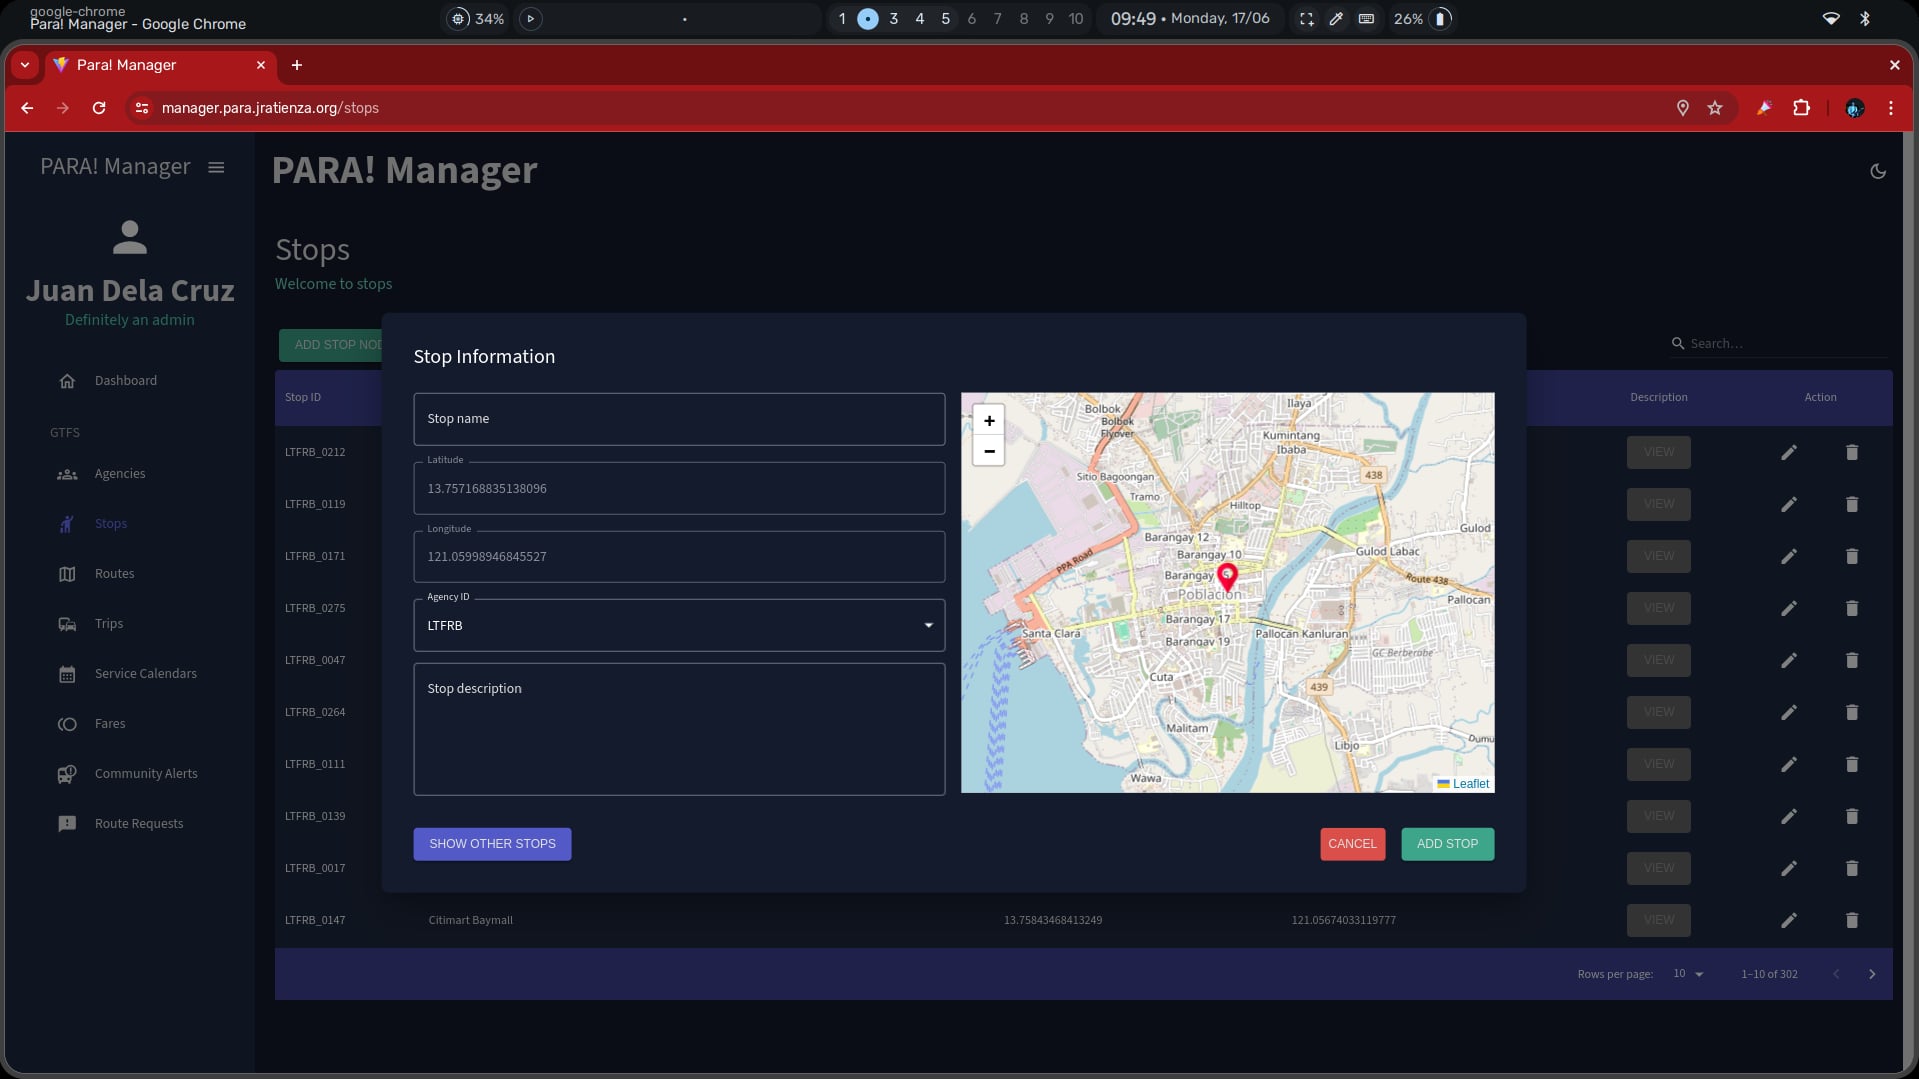This screenshot has width=1919, height=1079.
Task: Delete stop LTFRB_0139 with trash icon
Action: click(x=1851, y=817)
